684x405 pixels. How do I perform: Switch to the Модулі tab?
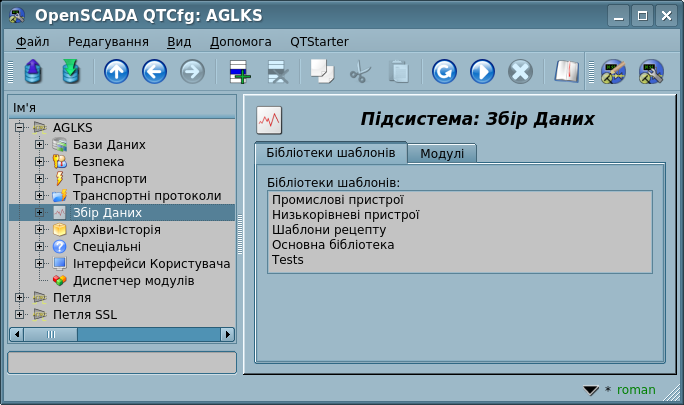[x=441, y=153]
